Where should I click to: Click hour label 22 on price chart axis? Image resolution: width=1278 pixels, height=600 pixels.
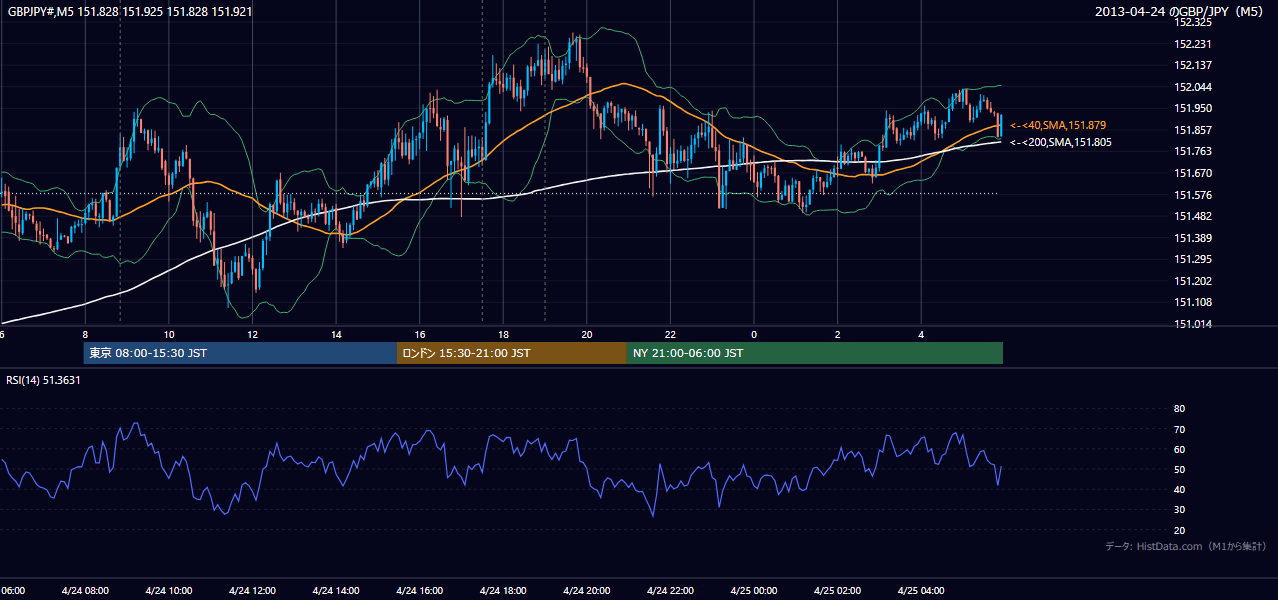pyautogui.click(x=671, y=334)
